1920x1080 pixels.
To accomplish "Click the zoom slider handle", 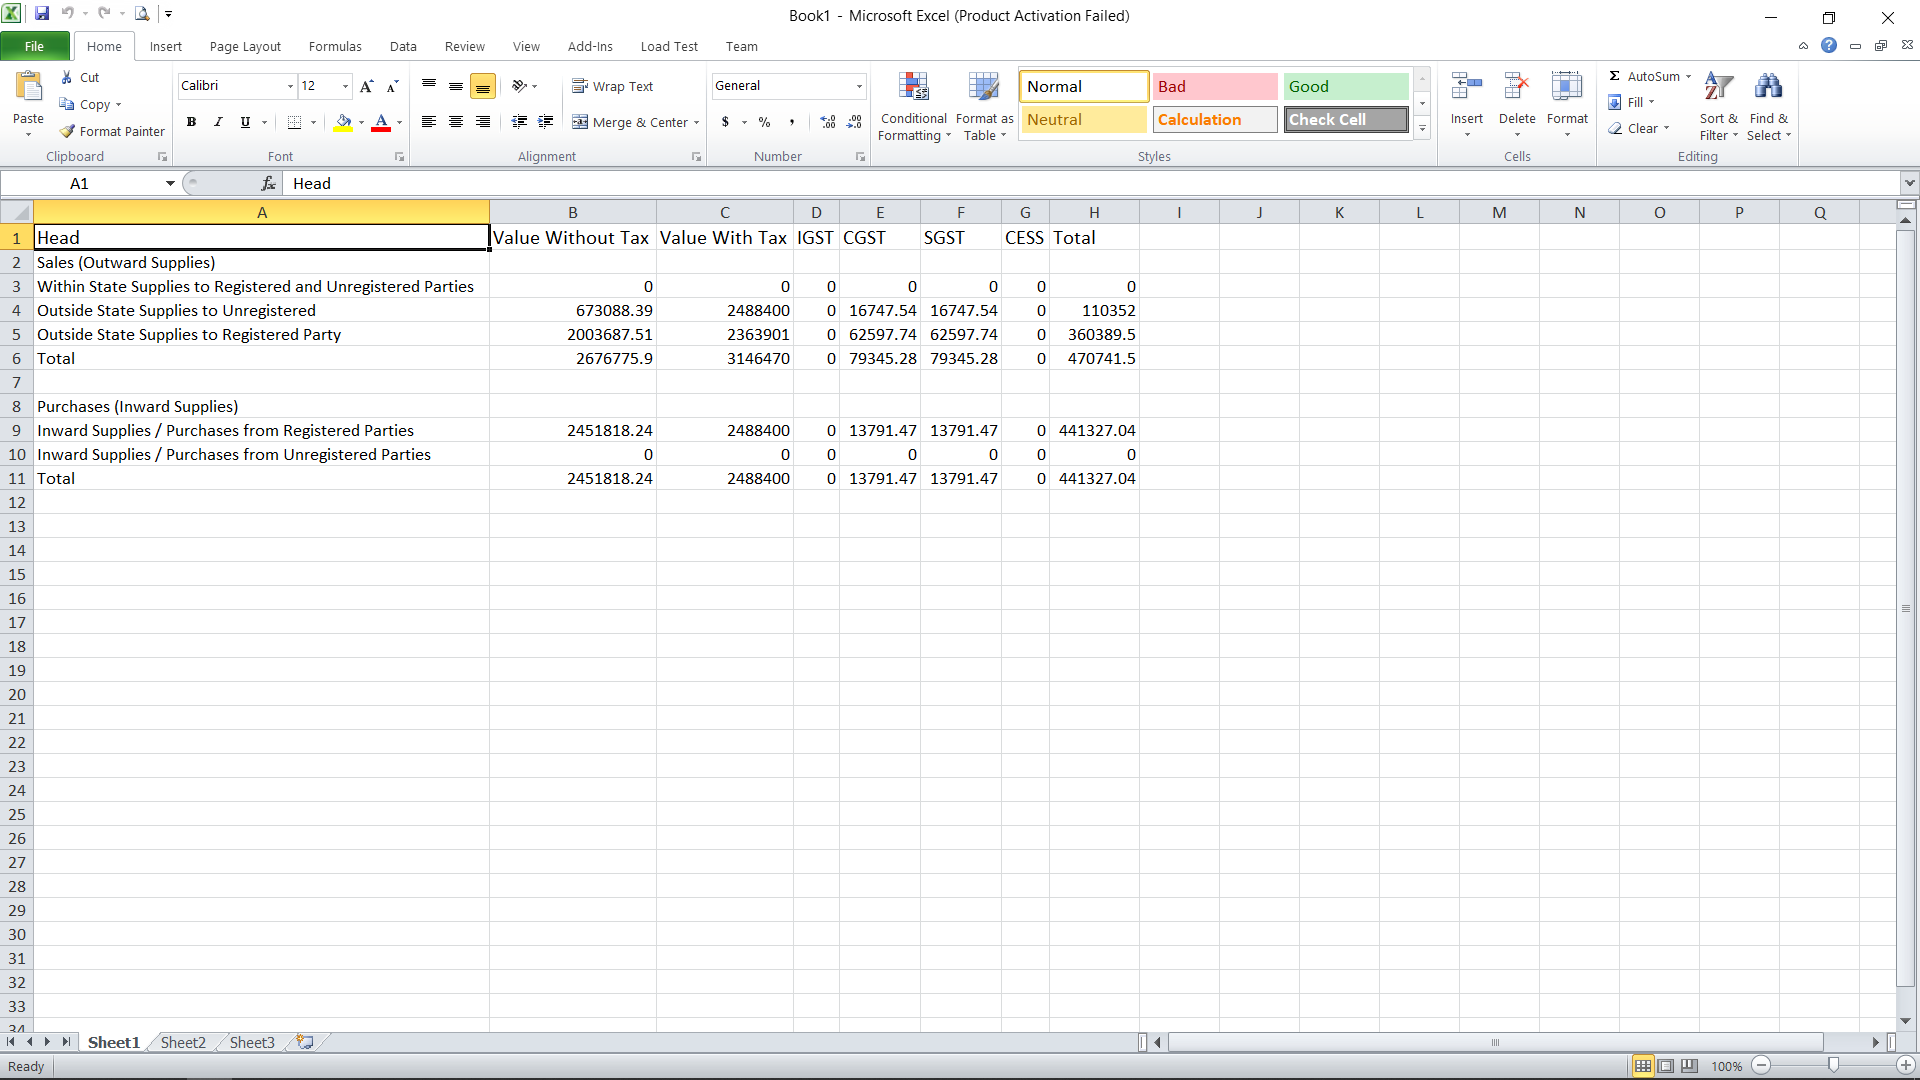I will tap(1833, 1066).
